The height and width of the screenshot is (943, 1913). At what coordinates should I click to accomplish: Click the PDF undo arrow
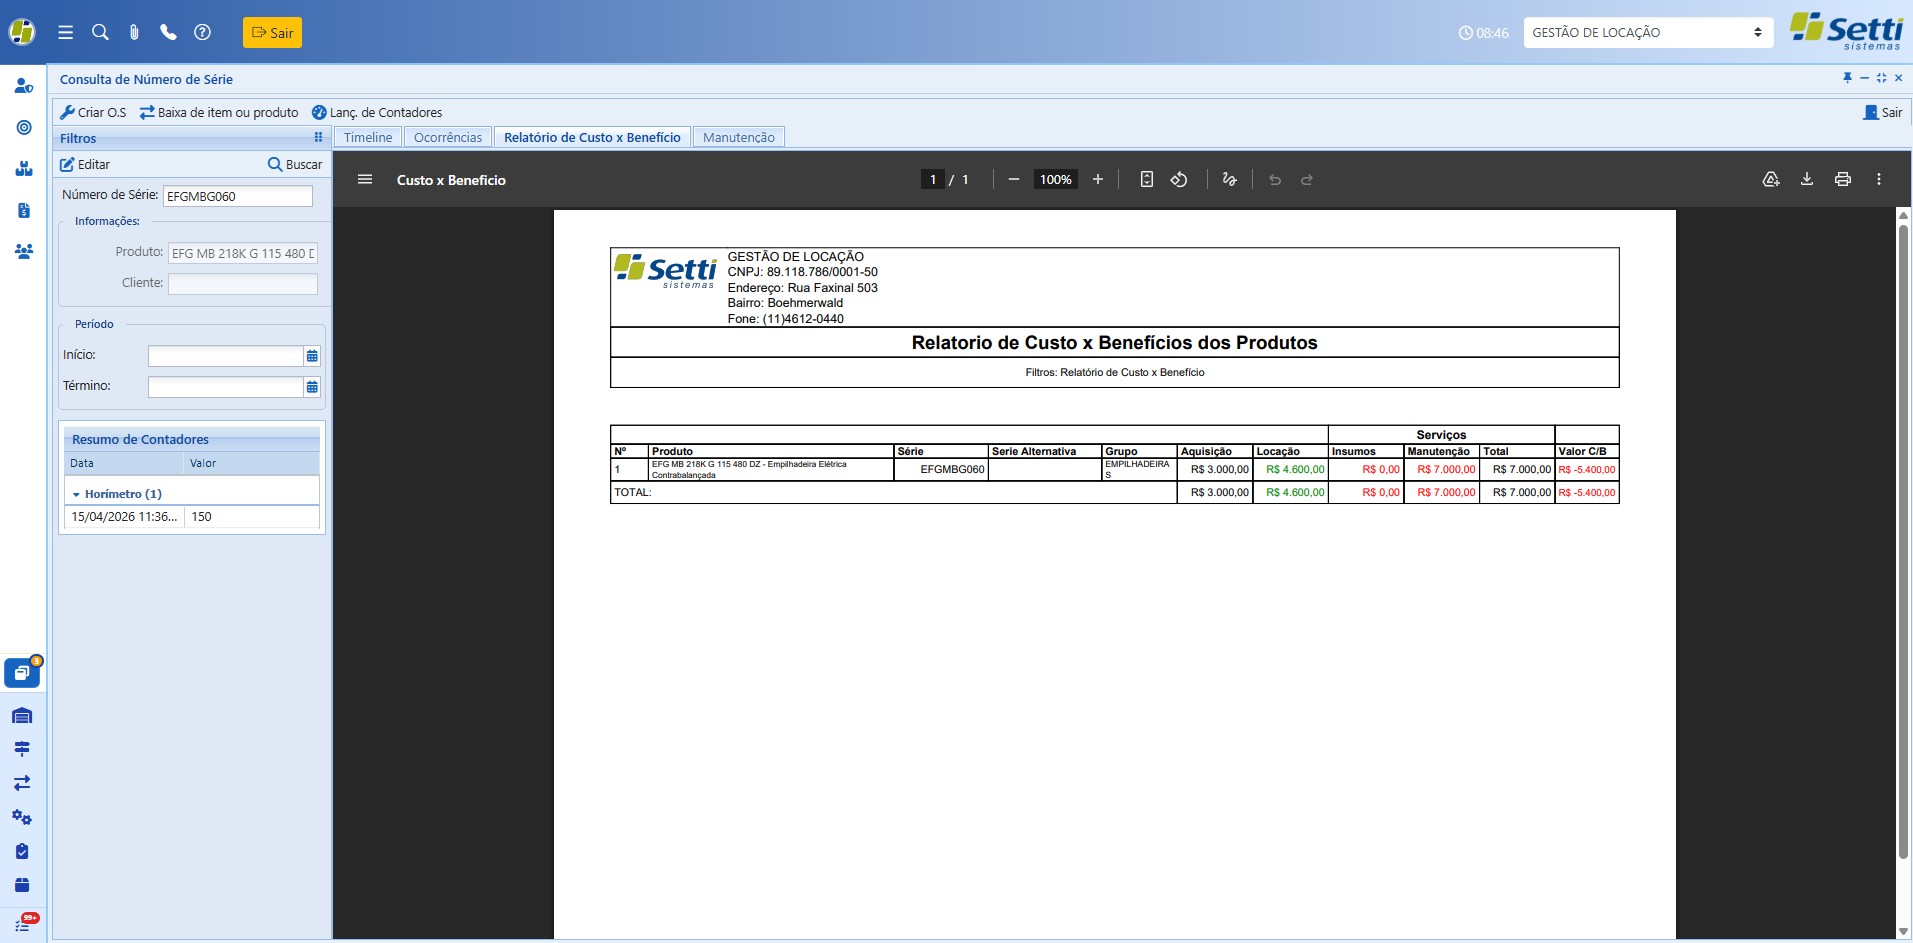point(1275,180)
